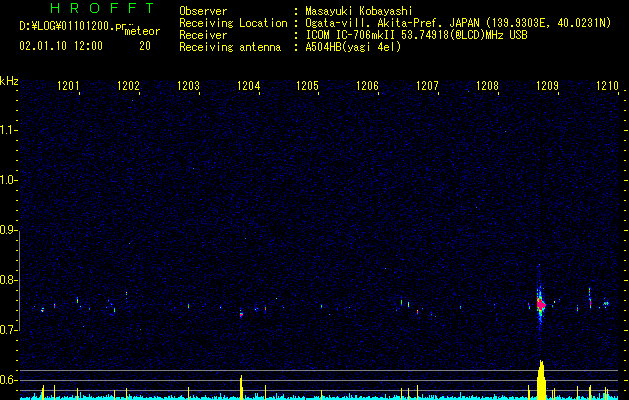Click the 1202 time marker
Viewport: 629px width, 400px height.
coord(128,86)
